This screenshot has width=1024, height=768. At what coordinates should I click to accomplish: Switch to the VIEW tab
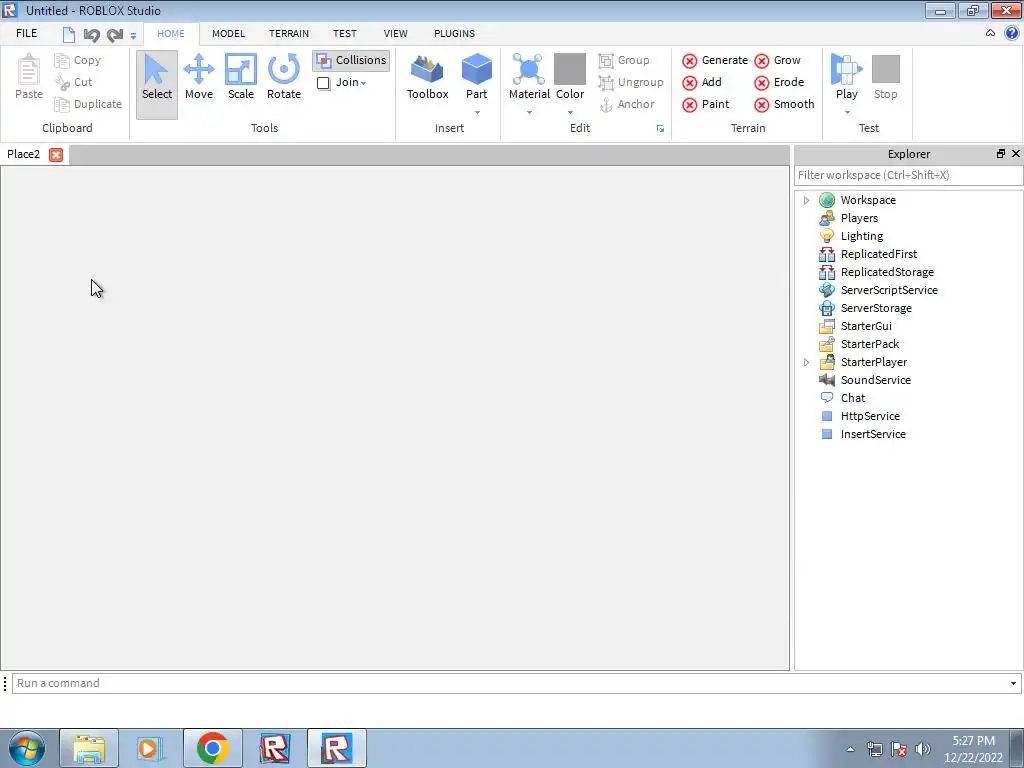395,33
